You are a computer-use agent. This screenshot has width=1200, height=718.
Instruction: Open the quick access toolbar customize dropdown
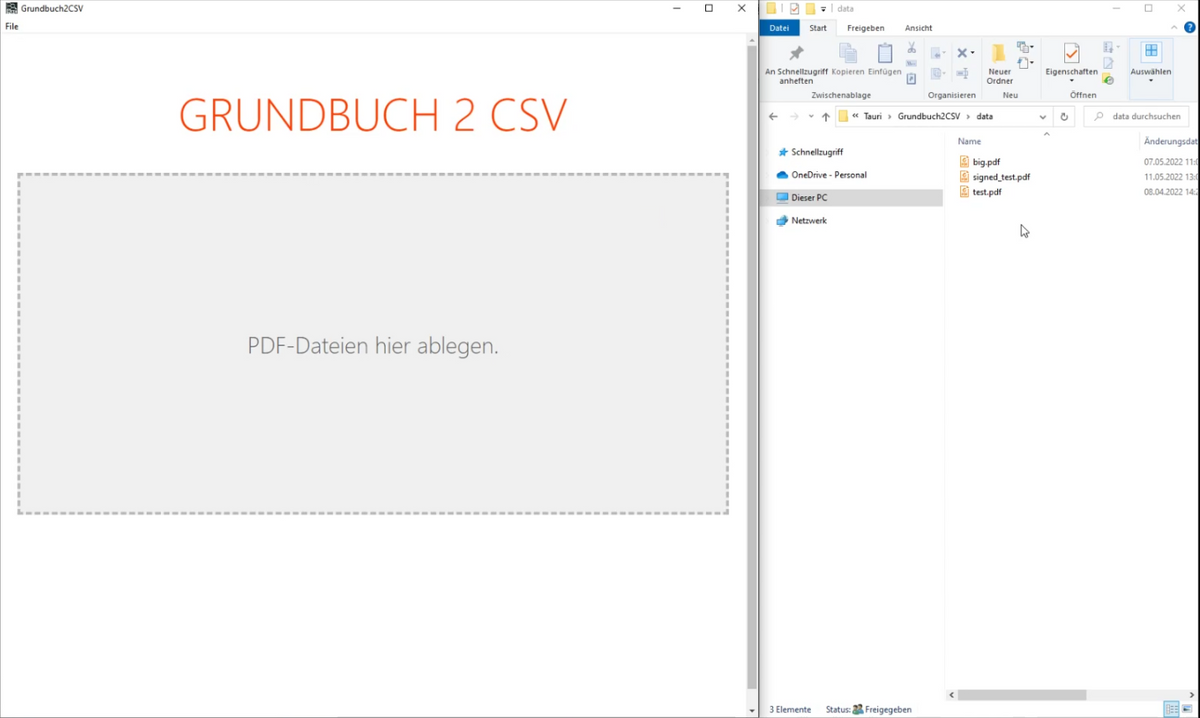coord(823,9)
